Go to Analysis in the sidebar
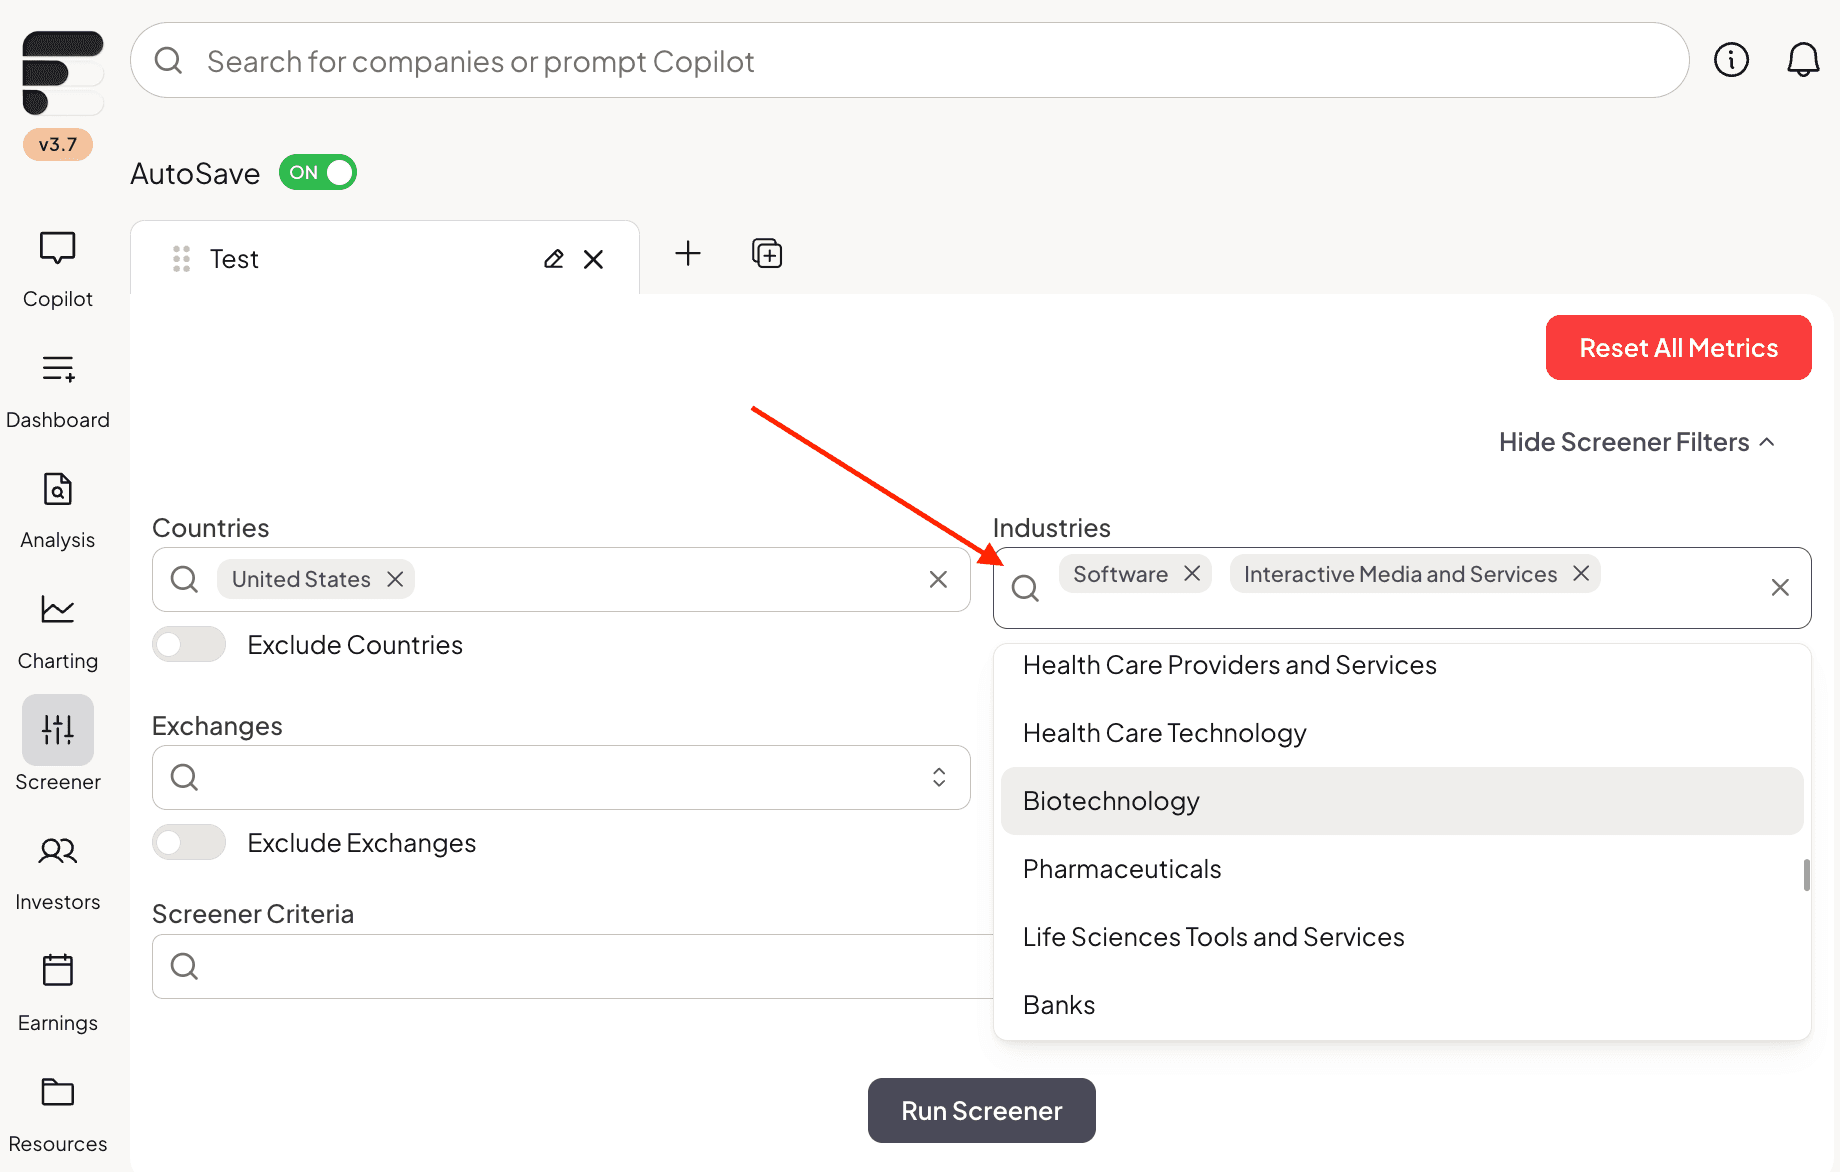This screenshot has height=1172, width=1840. [x=57, y=490]
